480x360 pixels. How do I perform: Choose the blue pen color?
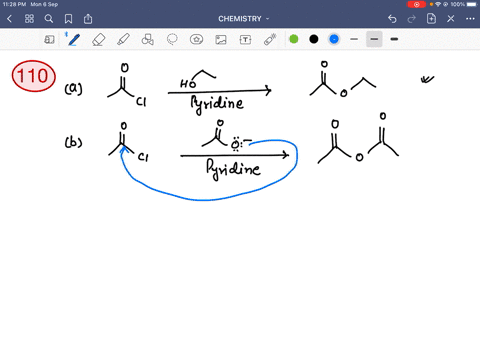pyautogui.click(x=334, y=39)
